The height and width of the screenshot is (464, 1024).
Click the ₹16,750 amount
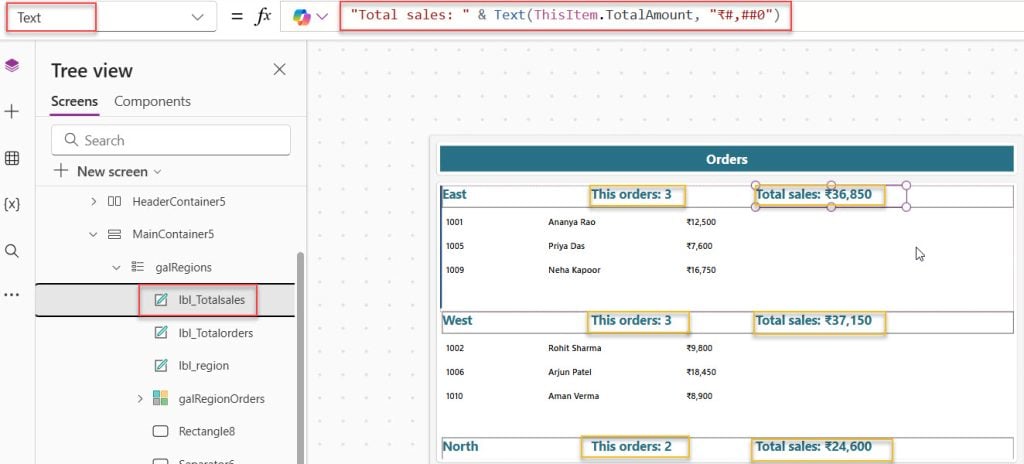pos(701,270)
